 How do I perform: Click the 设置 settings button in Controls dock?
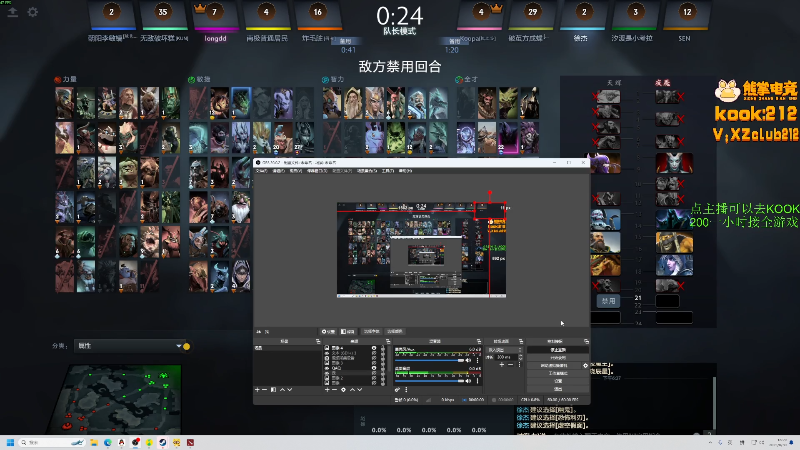[558, 381]
